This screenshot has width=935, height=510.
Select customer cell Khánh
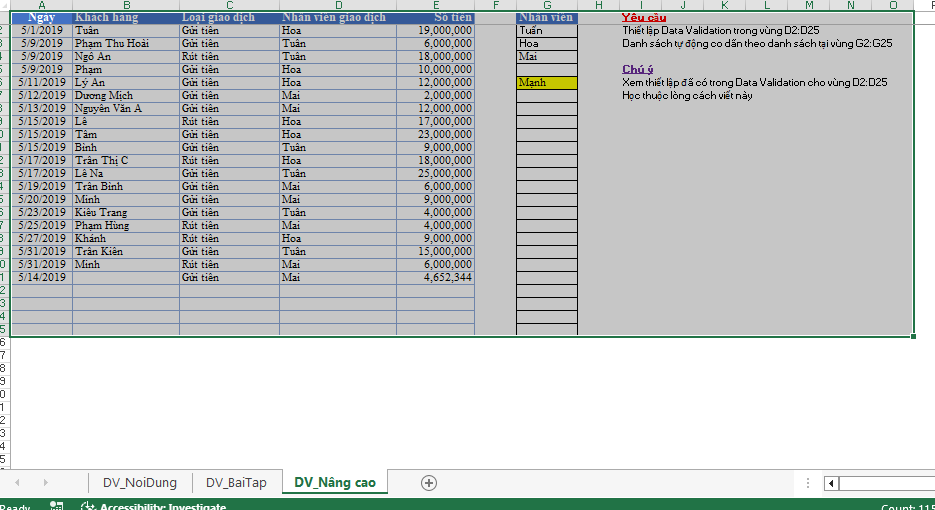click(x=126, y=239)
